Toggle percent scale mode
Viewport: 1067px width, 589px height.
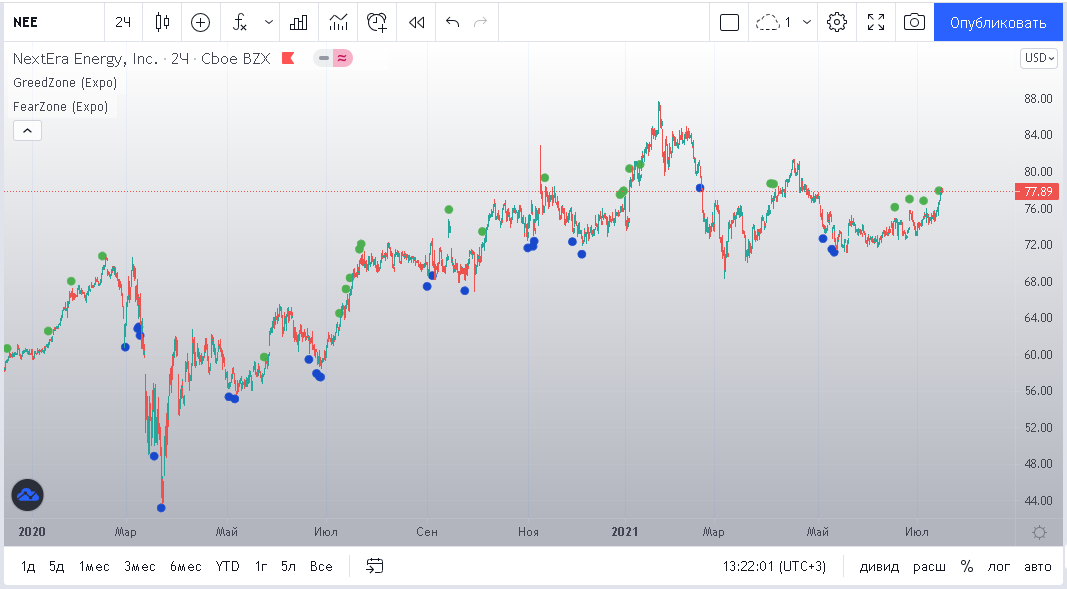click(x=967, y=567)
